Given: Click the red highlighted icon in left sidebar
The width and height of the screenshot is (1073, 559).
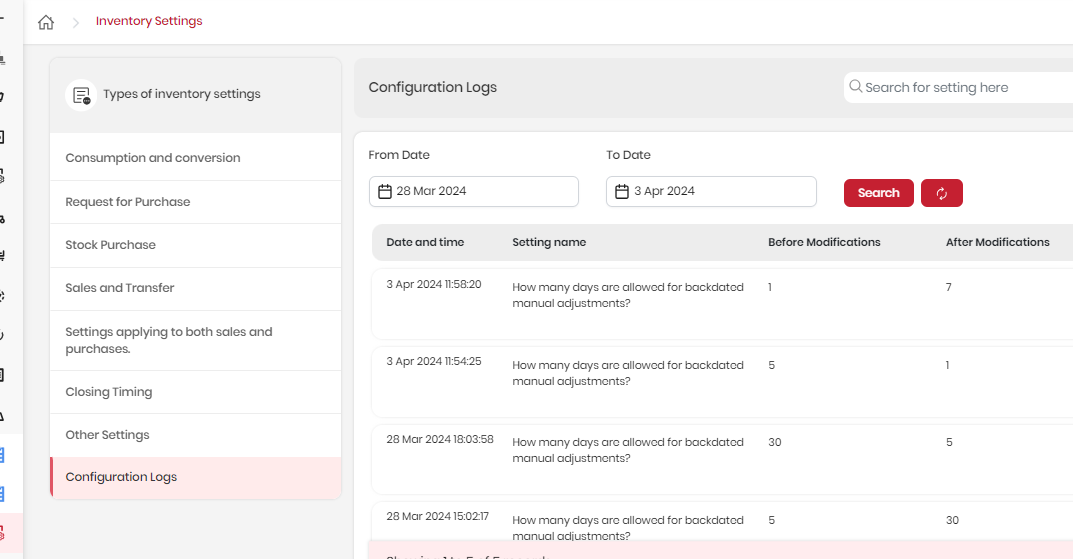Looking at the screenshot, I should pyautogui.click(x=2, y=533).
